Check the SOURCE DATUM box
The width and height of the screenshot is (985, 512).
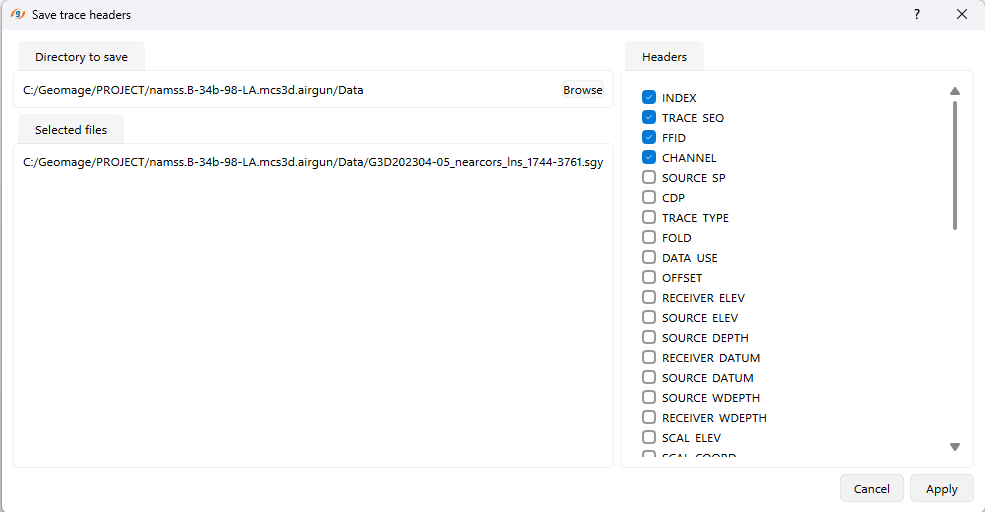click(x=649, y=378)
